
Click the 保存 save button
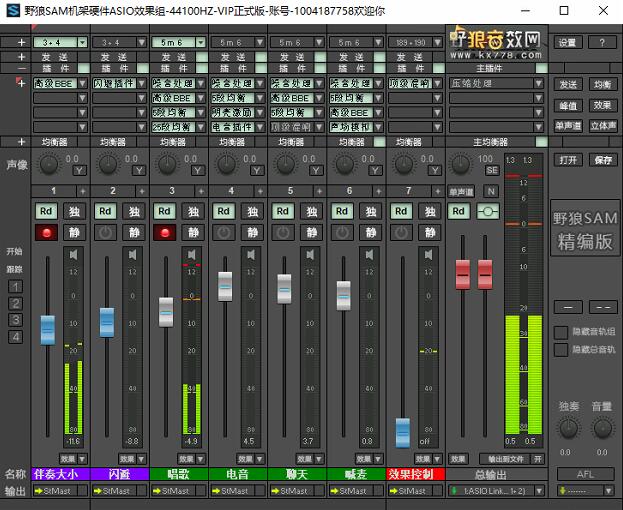click(x=602, y=160)
